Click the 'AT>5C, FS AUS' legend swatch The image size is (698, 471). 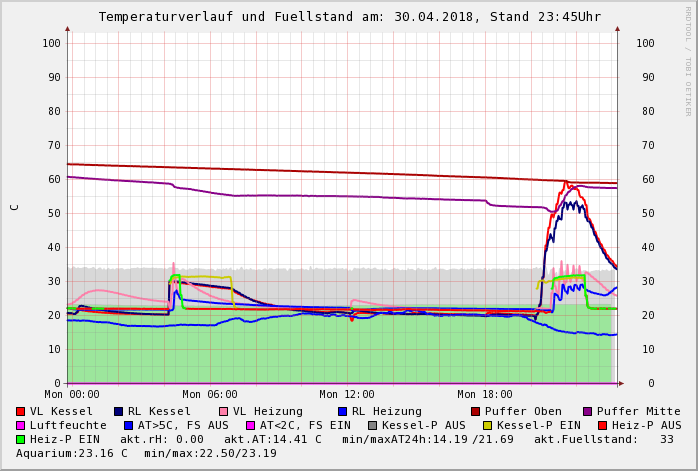126,425
